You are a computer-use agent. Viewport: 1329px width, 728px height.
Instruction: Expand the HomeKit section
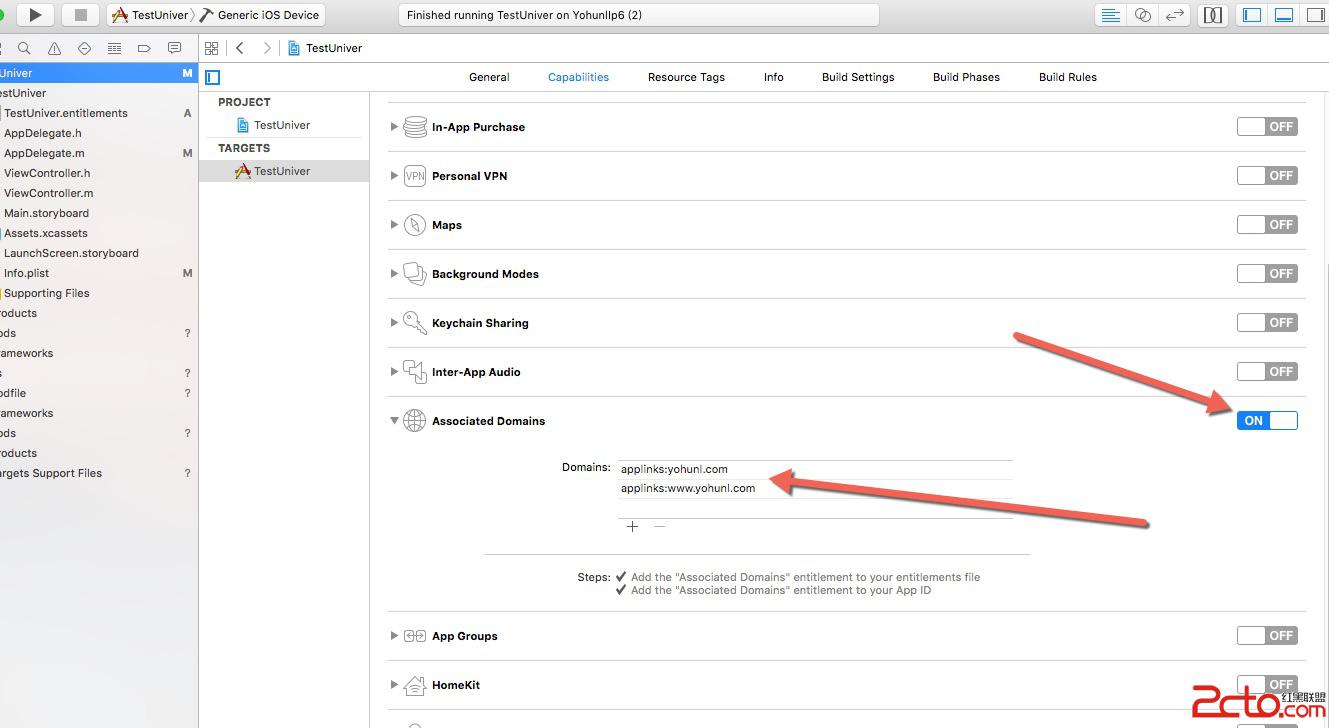point(394,685)
